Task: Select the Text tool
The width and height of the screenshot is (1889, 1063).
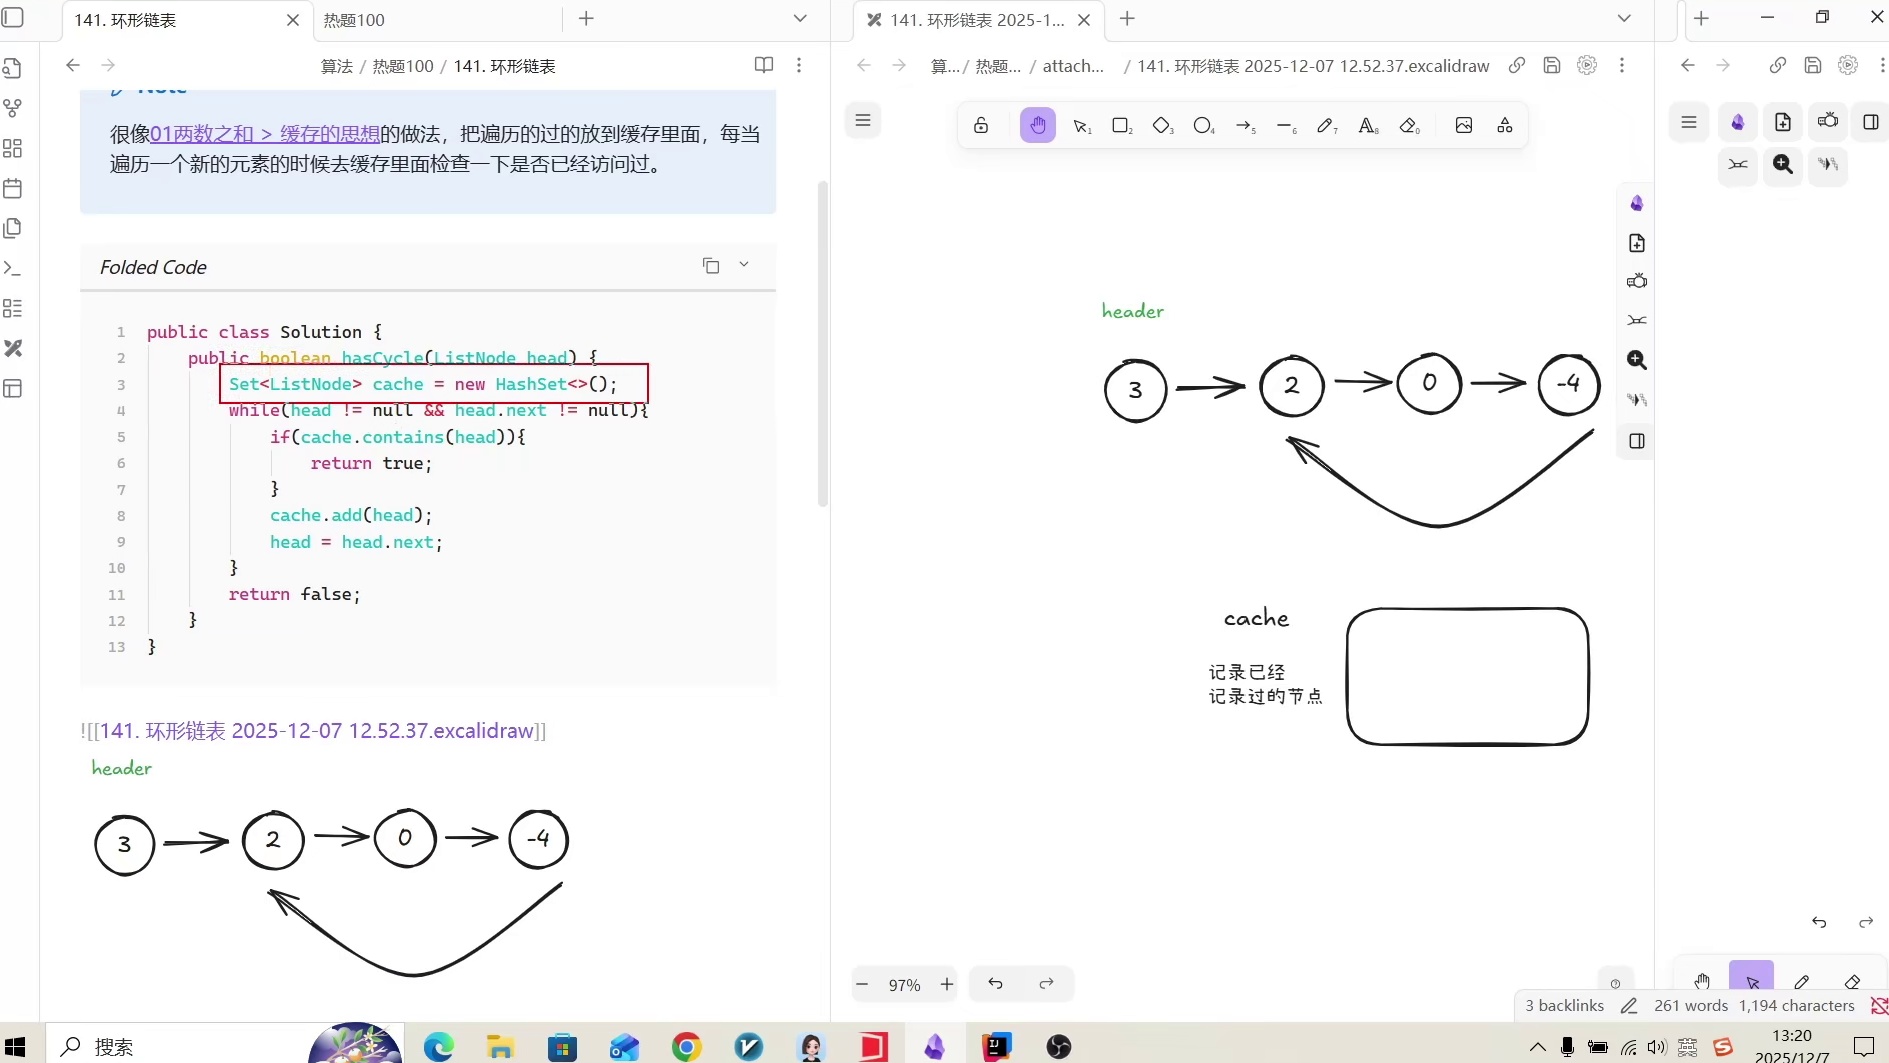Action: click(x=1369, y=125)
